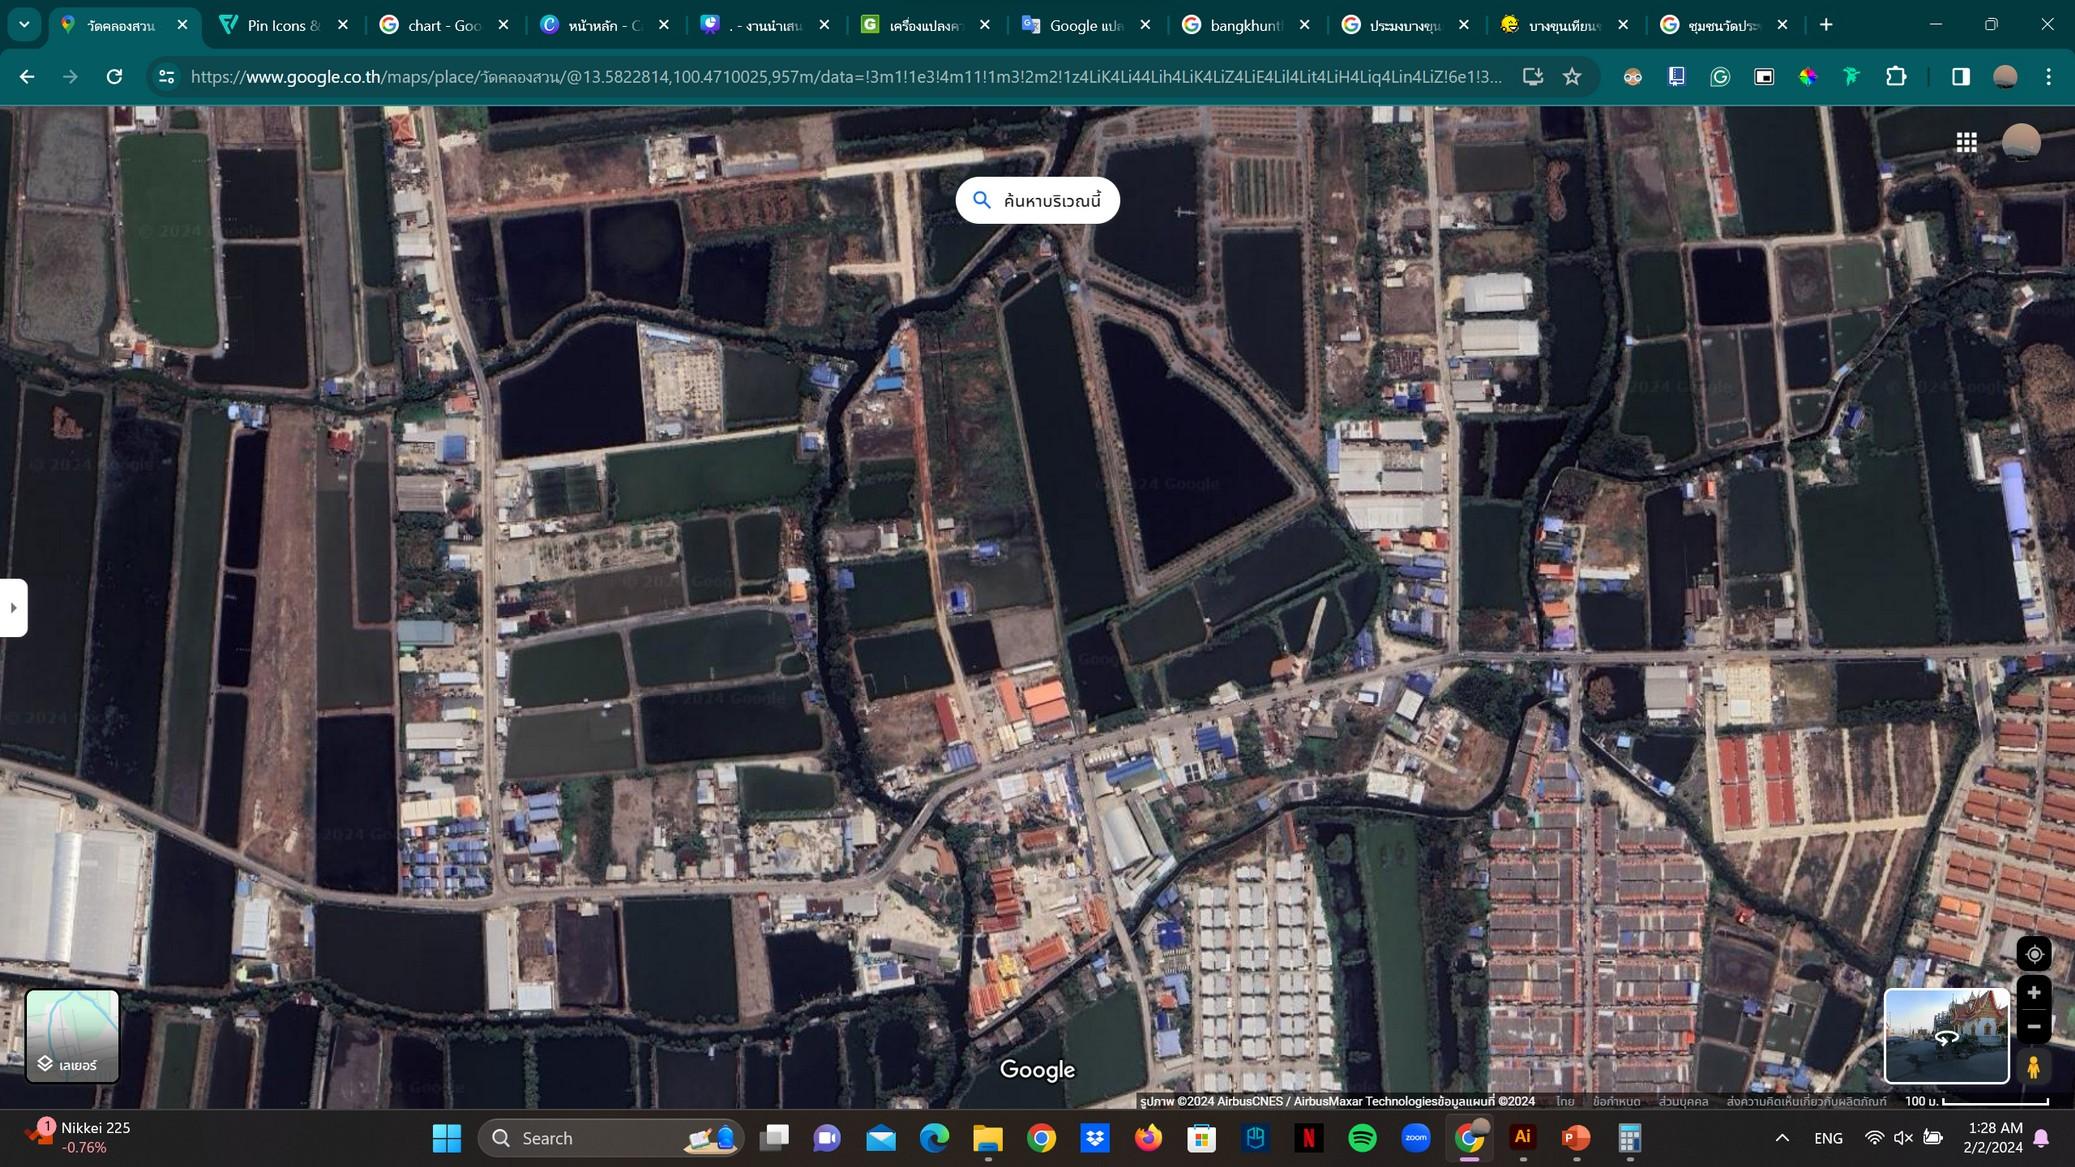Click the ค้นหาบริเวณนี้ search this area button
The width and height of the screenshot is (2075, 1167).
point(1037,201)
